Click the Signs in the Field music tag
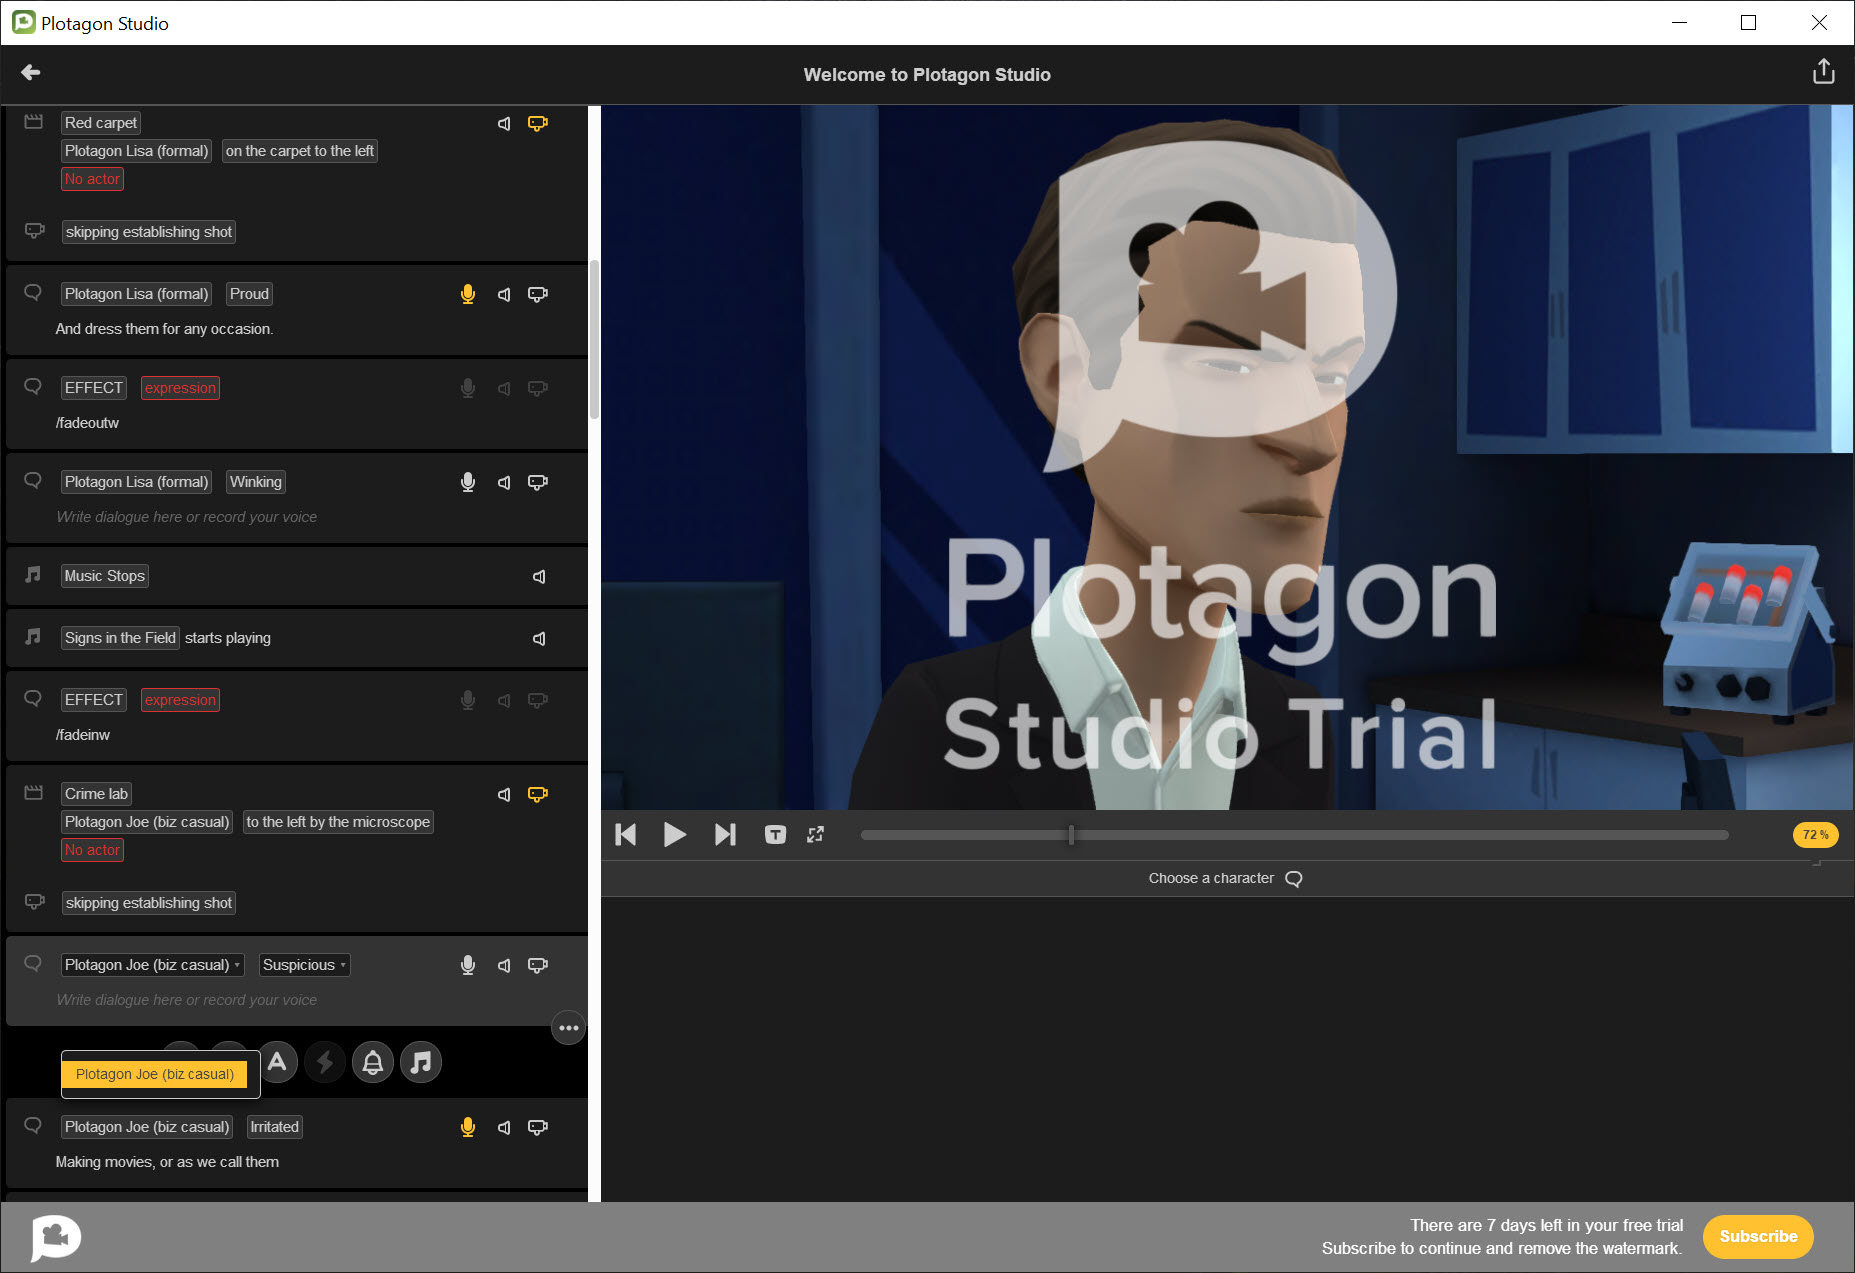1855x1273 pixels. (120, 638)
